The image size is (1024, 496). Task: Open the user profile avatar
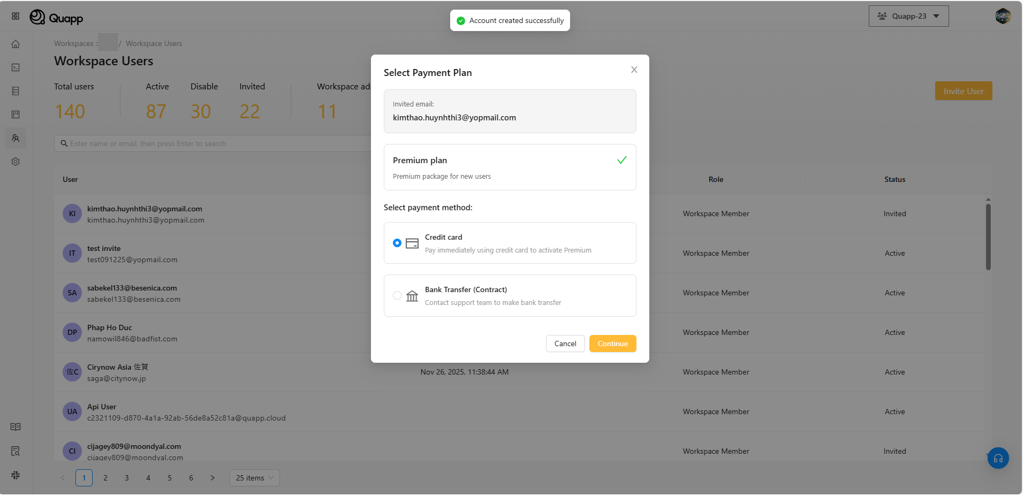tap(1002, 16)
